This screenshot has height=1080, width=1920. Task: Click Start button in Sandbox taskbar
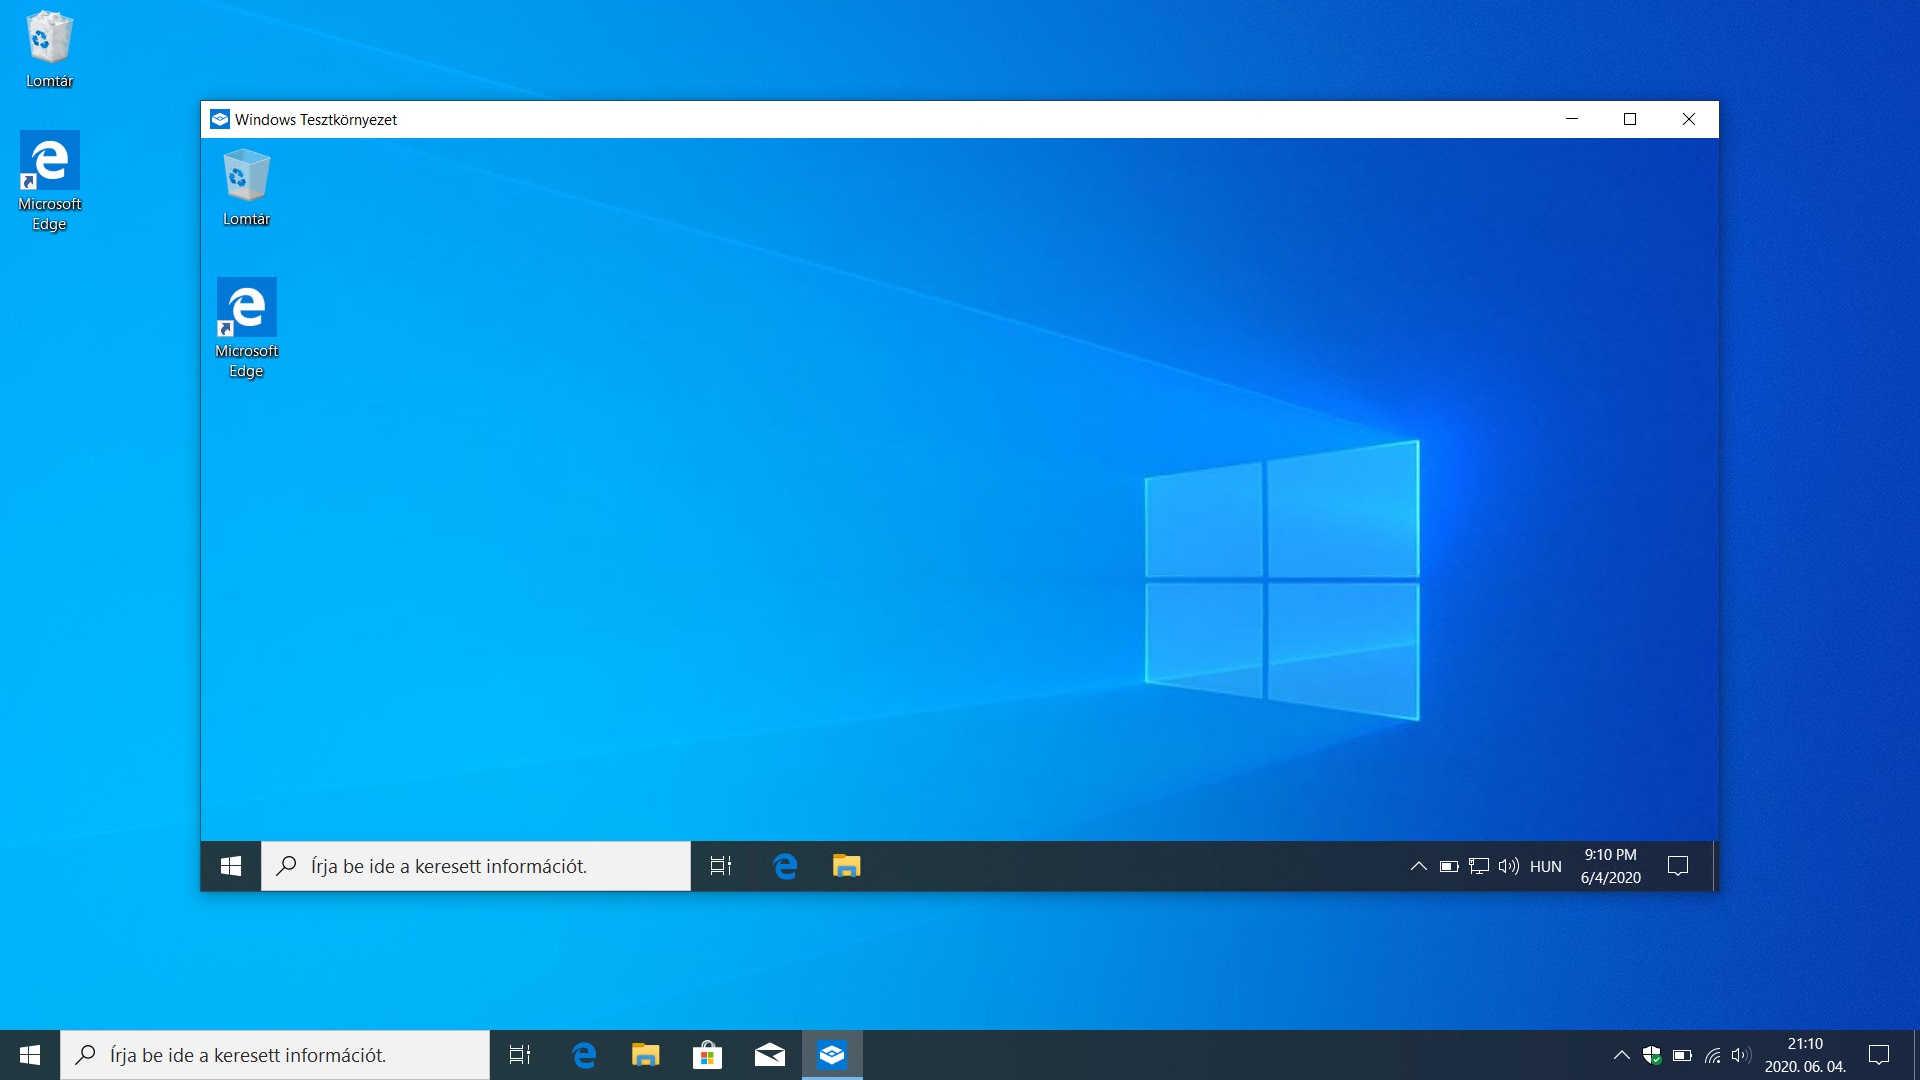(231, 866)
